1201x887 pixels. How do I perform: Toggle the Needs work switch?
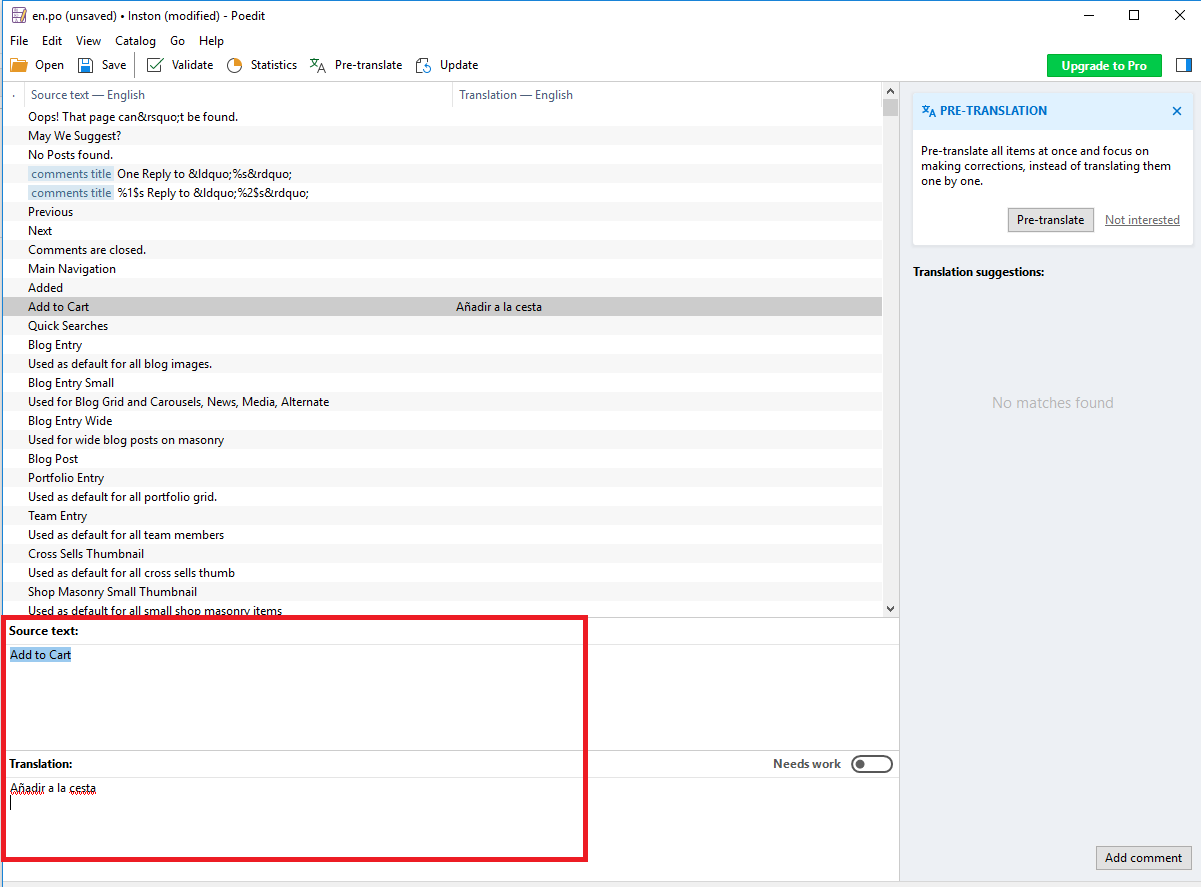(871, 764)
